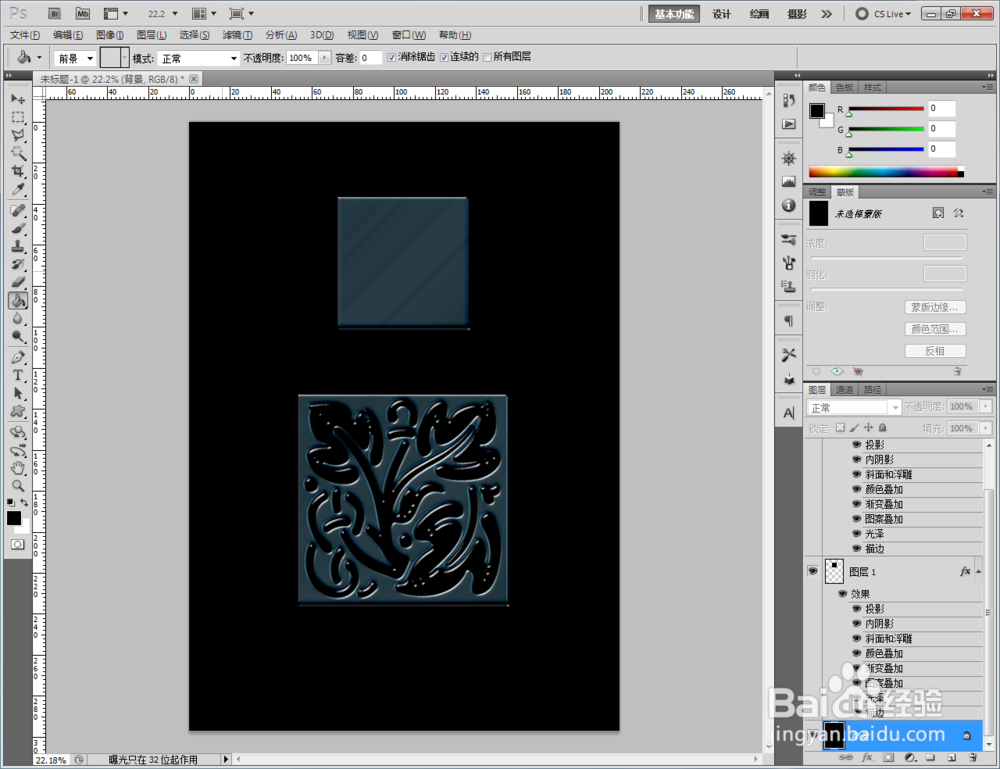Select the Hand tool
Image resolution: width=1000 pixels, height=769 pixels.
[x=18, y=469]
